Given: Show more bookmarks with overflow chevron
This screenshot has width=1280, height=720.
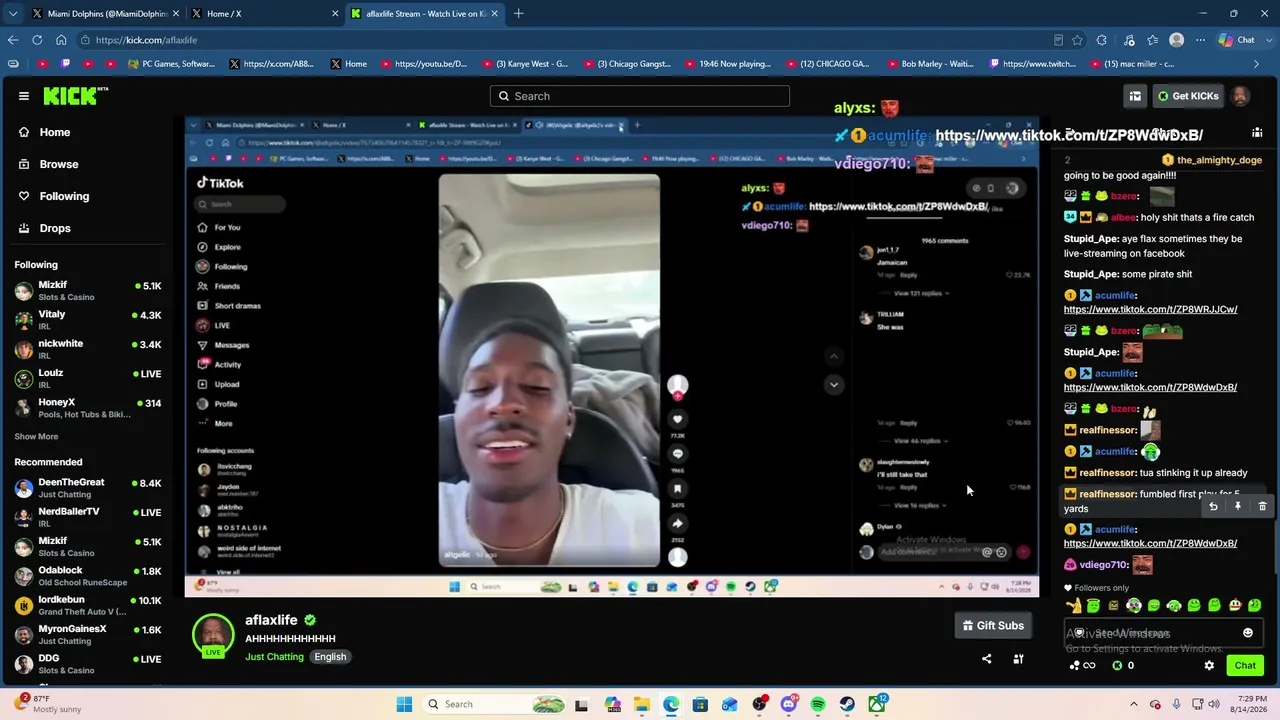Looking at the screenshot, I should pos(1257,64).
